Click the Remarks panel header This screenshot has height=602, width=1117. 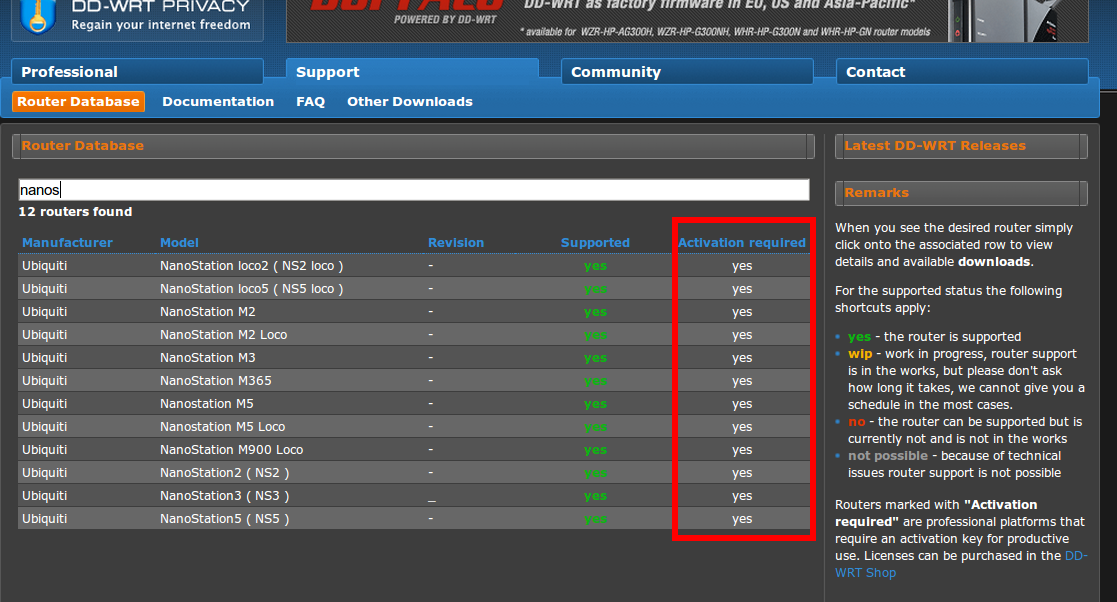click(x=961, y=193)
